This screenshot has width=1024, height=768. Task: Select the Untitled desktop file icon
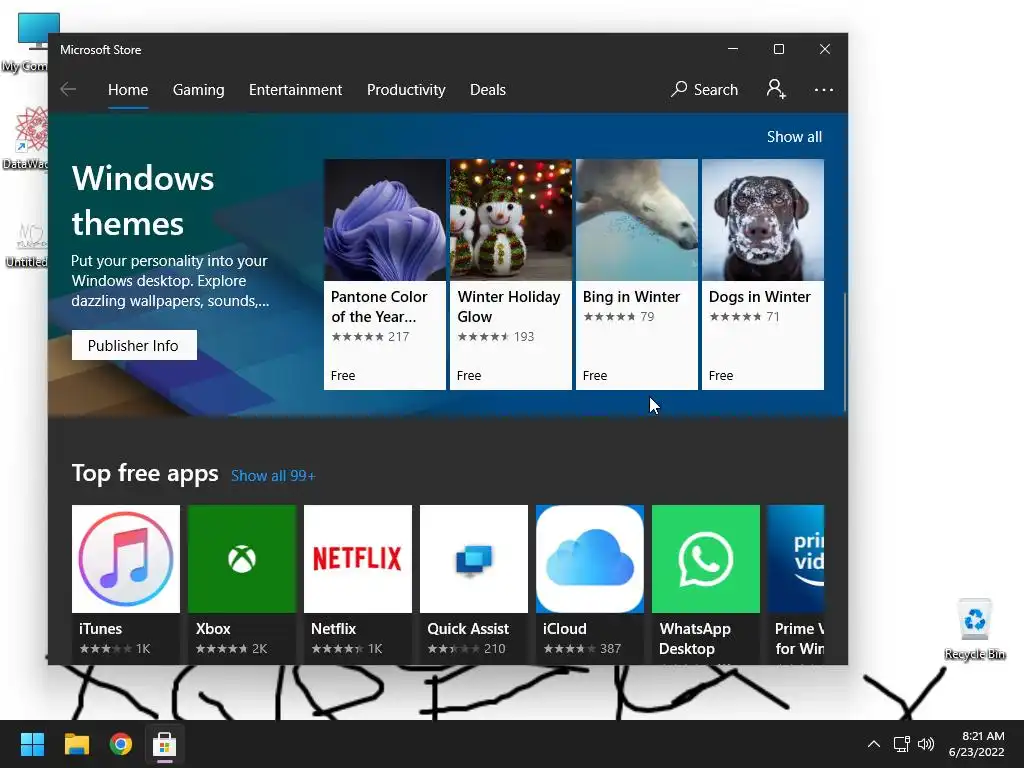[26, 245]
